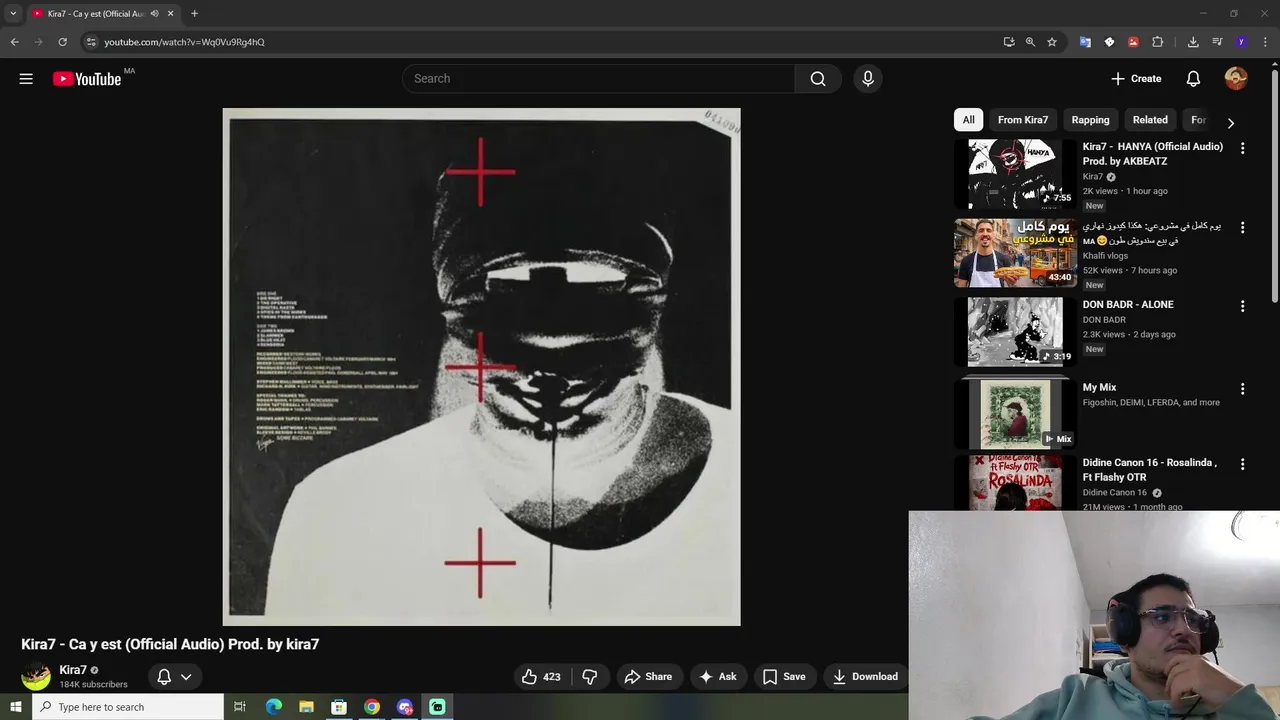Like the video with thumbs up
1280x720 pixels.
tap(540, 677)
